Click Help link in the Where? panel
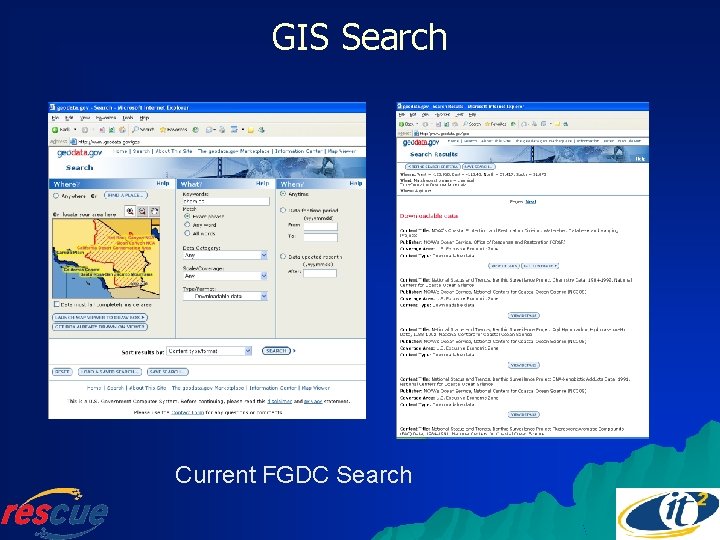 click(163, 183)
